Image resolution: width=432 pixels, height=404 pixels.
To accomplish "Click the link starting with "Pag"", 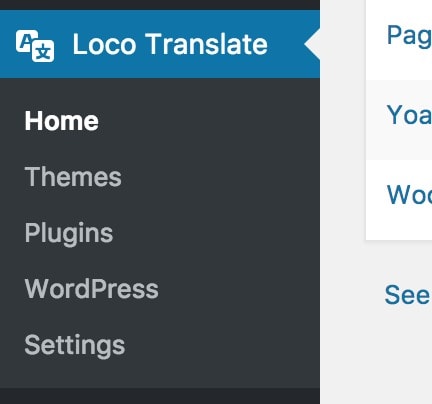I will (409, 37).
